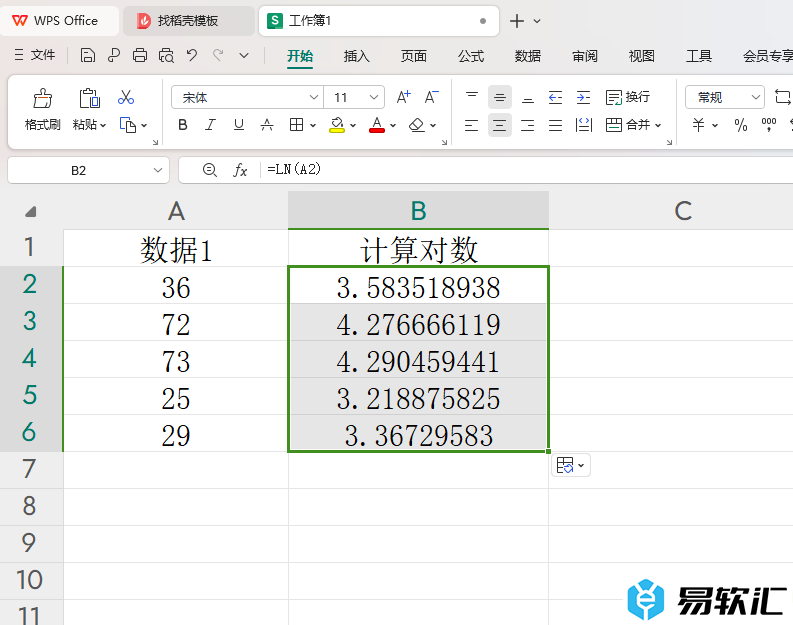The height and width of the screenshot is (625, 793).
Task: Click the Paste clipboard icon
Action: (x=90, y=98)
